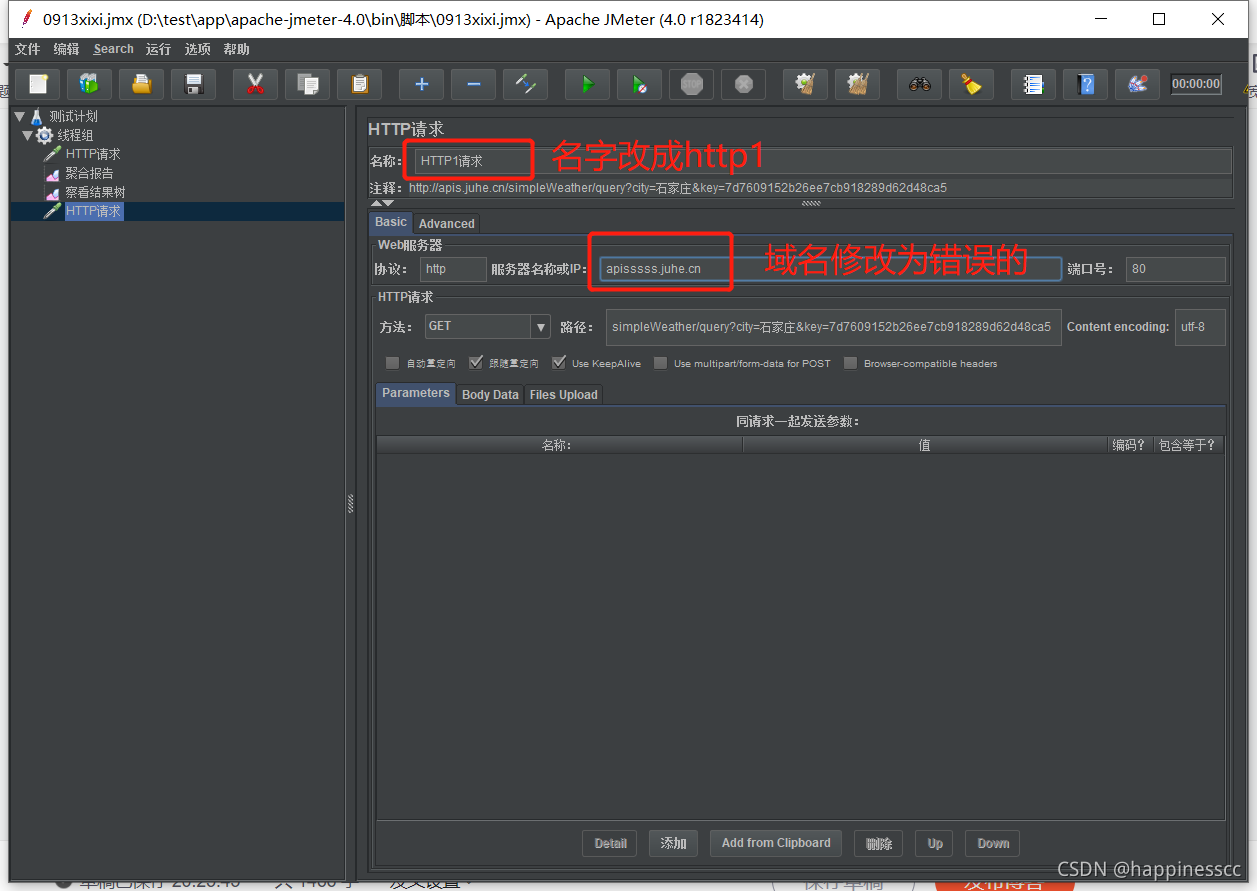Select the Parameters tab
Viewport: 1257px width, 891px height.
tap(416, 393)
